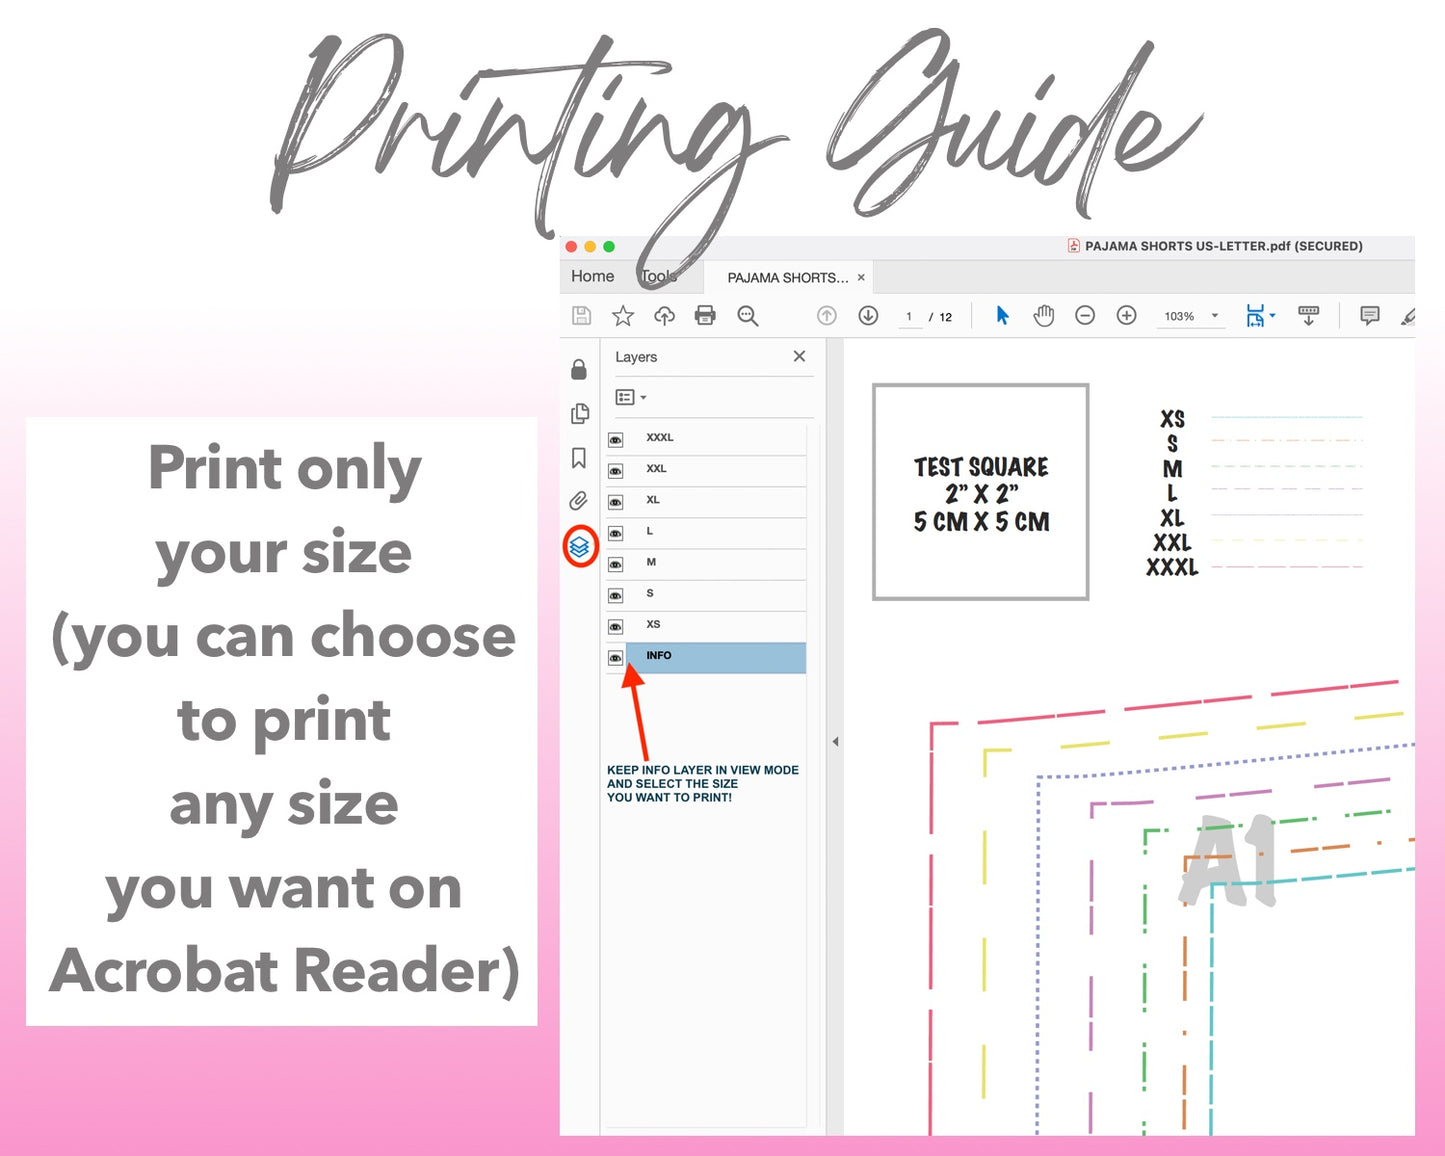Collapse the navigation pane with the arrow

[835, 742]
